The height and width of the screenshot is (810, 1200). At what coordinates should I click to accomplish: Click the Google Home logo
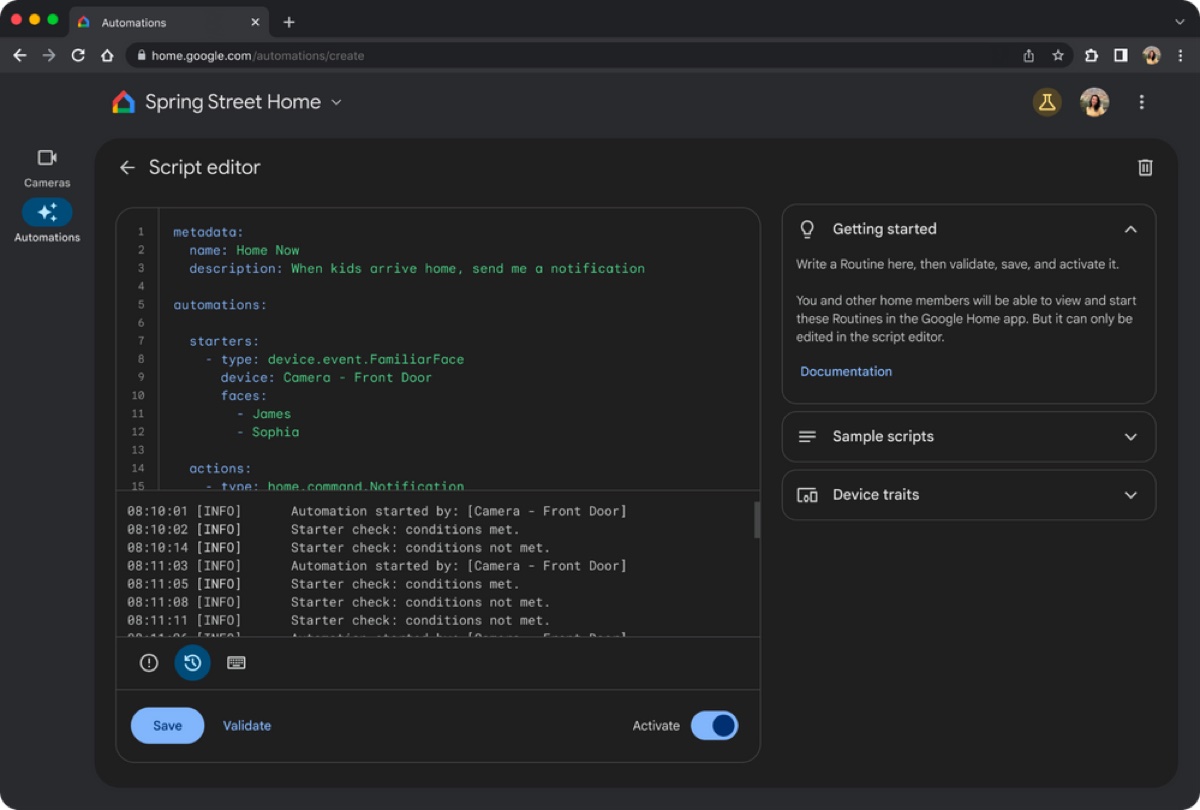123,102
